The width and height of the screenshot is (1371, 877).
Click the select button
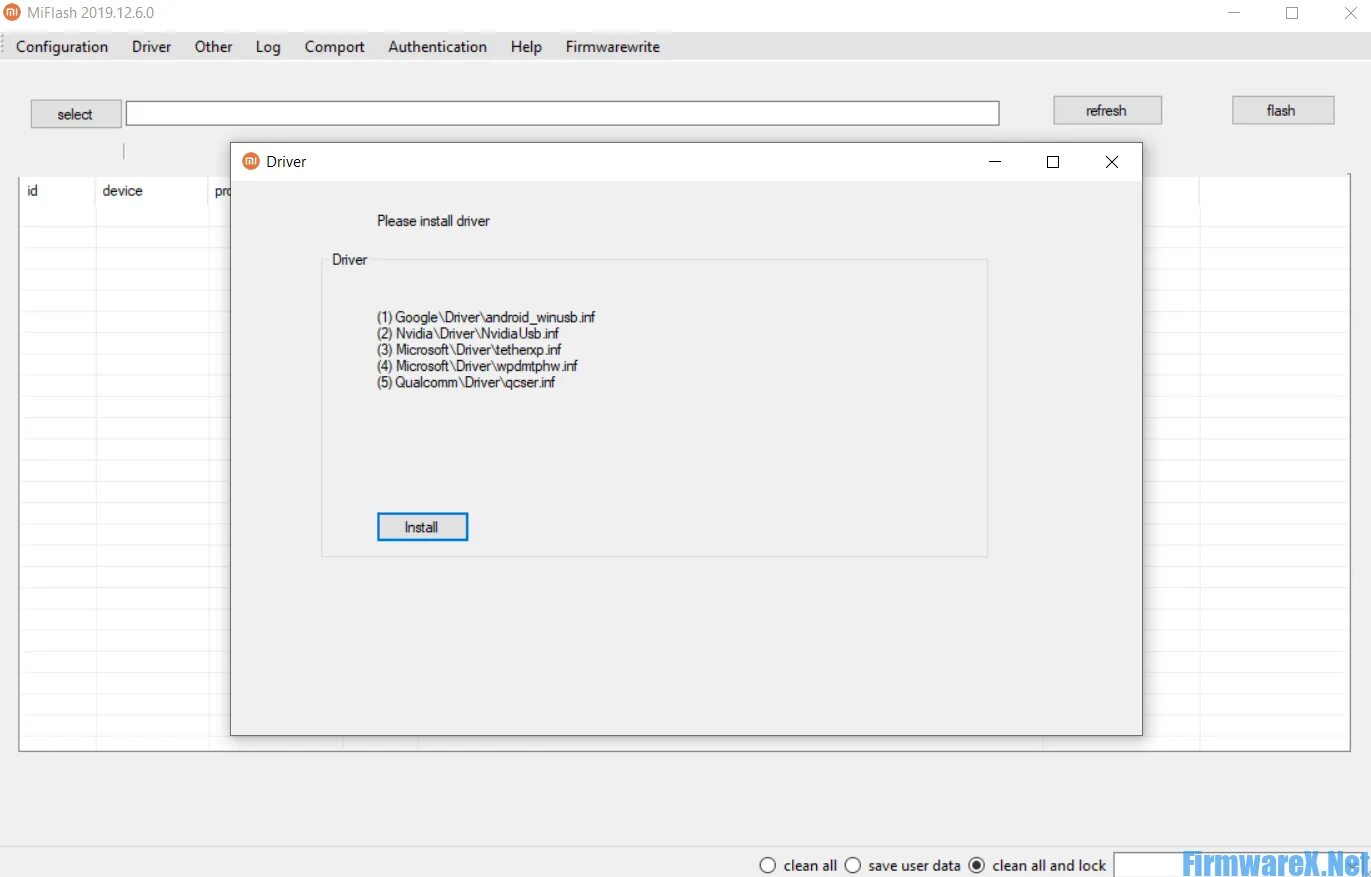[x=75, y=114]
